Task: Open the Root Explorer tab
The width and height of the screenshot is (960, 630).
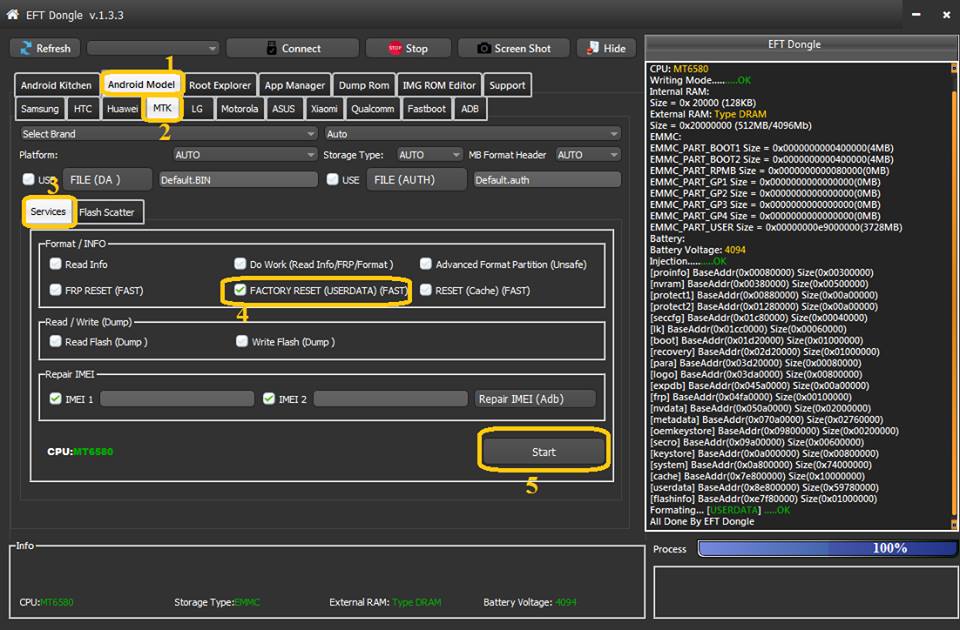Action: point(220,85)
